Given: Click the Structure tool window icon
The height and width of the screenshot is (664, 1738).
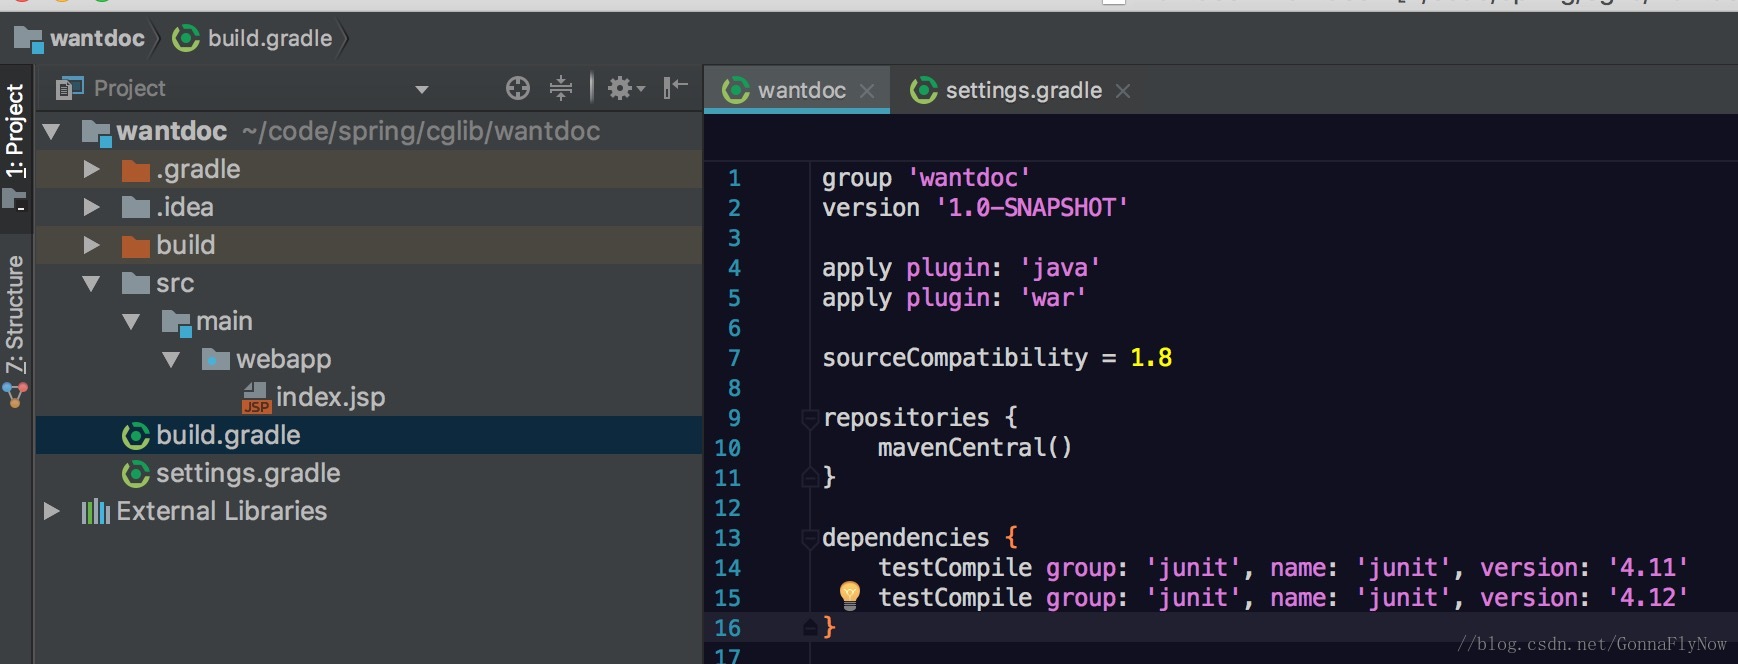Looking at the screenshot, I should coord(15,395).
